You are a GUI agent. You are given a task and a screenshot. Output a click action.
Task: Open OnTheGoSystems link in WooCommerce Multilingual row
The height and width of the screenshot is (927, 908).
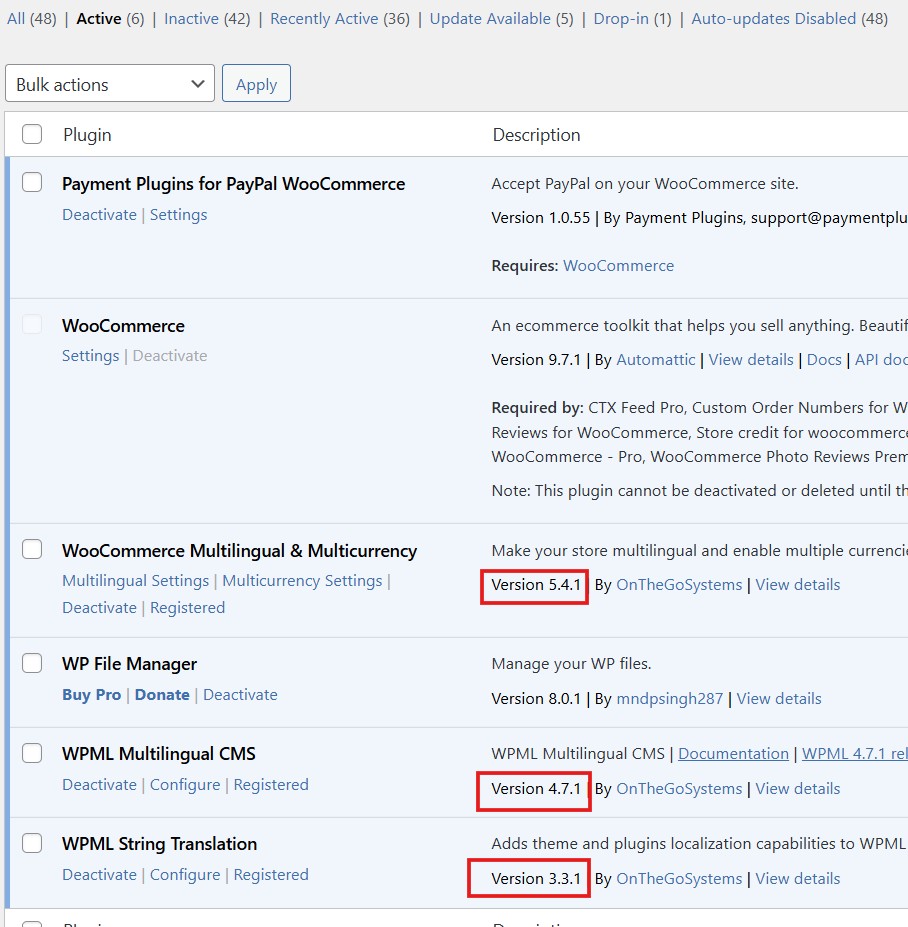679,585
